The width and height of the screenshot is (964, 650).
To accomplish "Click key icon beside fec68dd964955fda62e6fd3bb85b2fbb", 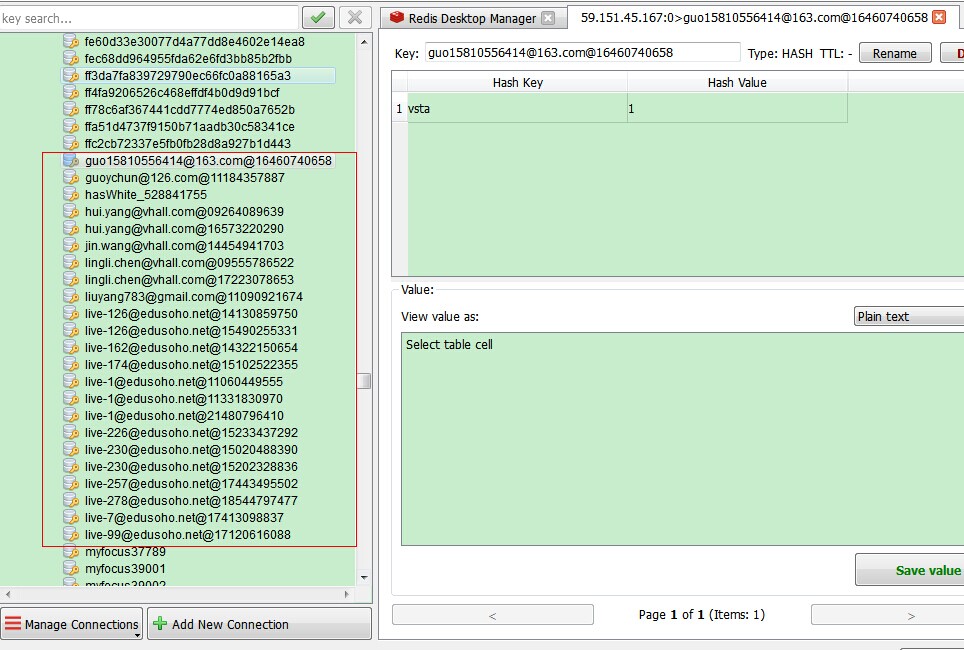I will (71, 58).
